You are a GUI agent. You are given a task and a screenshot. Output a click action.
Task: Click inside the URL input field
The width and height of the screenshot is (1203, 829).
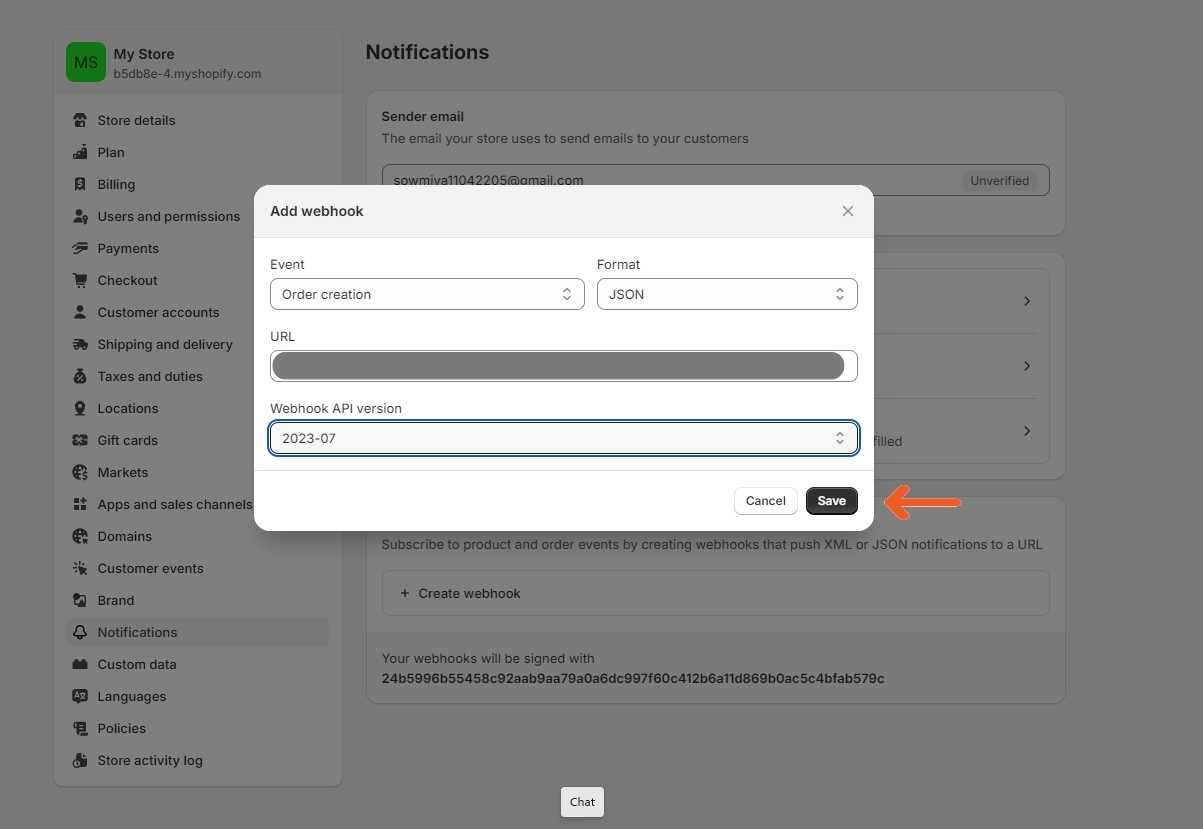(563, 365)
